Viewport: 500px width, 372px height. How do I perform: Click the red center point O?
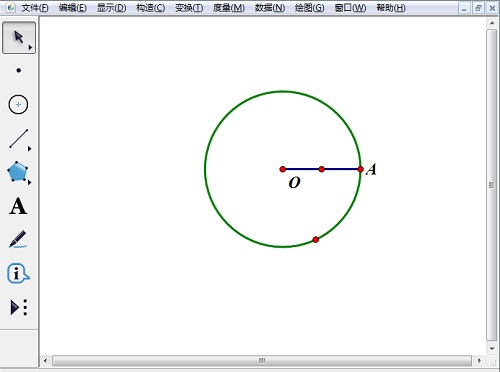[x=283, y=169]
